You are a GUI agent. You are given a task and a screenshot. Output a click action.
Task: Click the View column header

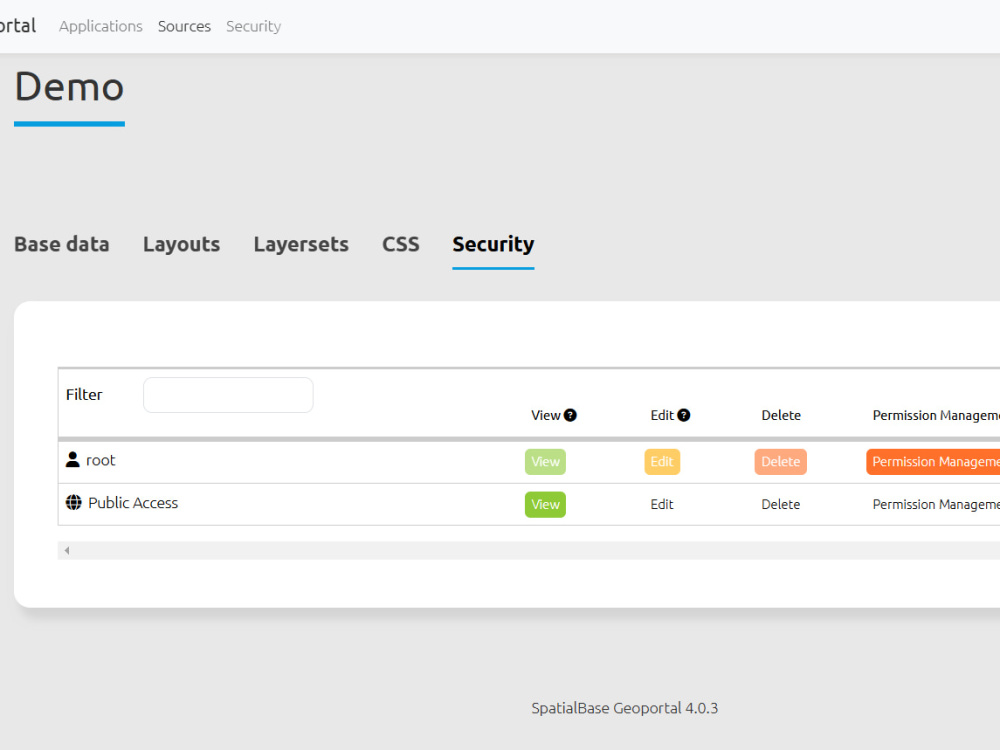pos(546,415)
